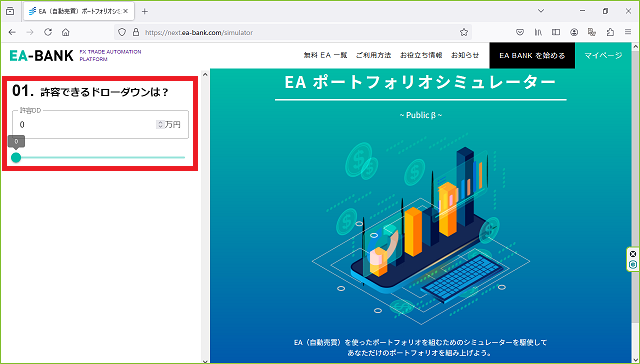This screenshot has height=364, width=640.
Task: Click the EA ポートフォリオシミュレーター heading
Action: (x=420, y=82)
